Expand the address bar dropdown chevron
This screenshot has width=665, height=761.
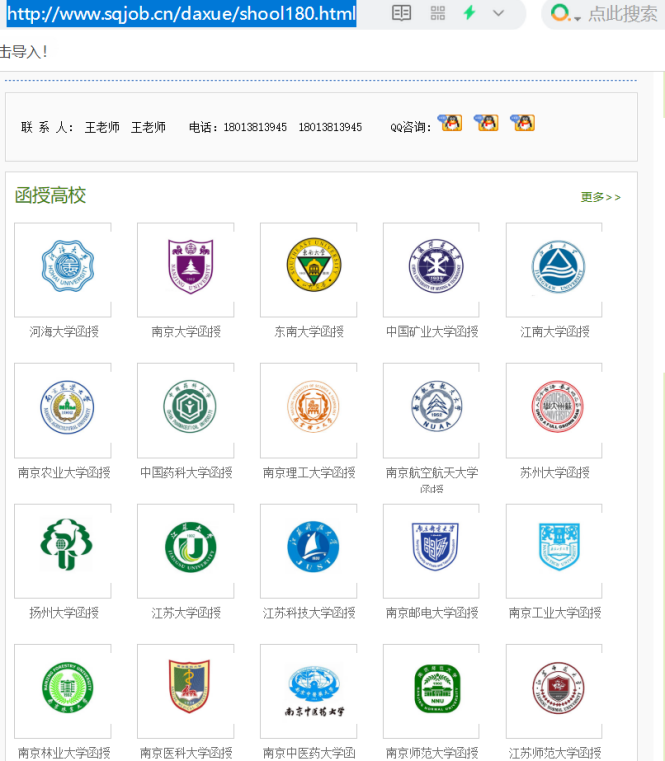pyautogui.click(x=498, y=13)
